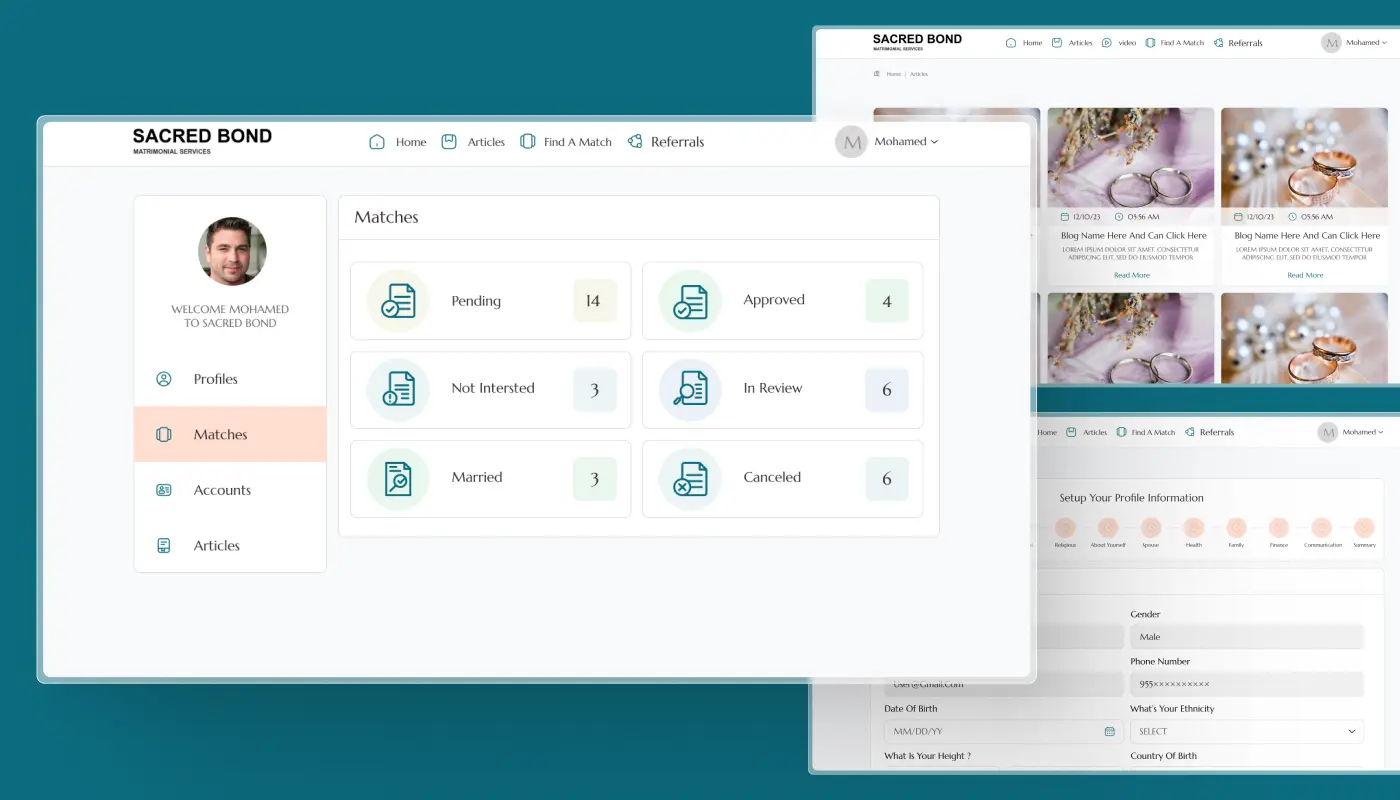The width and height of the screenshot is (1400, 800).
Task: Click the Home icon in the Articles window navbar
Action: click(1011, 43)
